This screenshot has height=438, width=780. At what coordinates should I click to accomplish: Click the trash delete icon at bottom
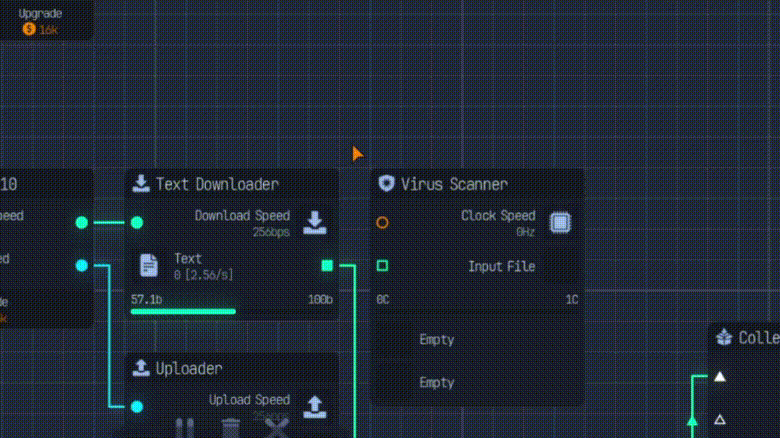tap(231, 428)
